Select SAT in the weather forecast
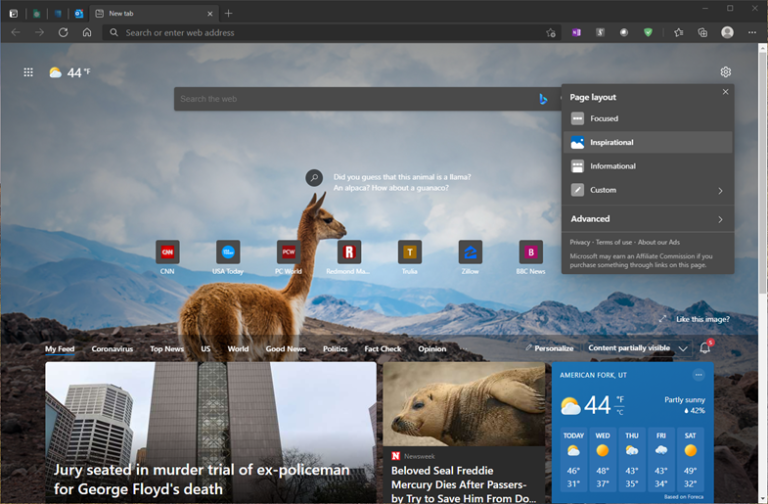Screen dimensions: 768x504 [x=690, y=459]
